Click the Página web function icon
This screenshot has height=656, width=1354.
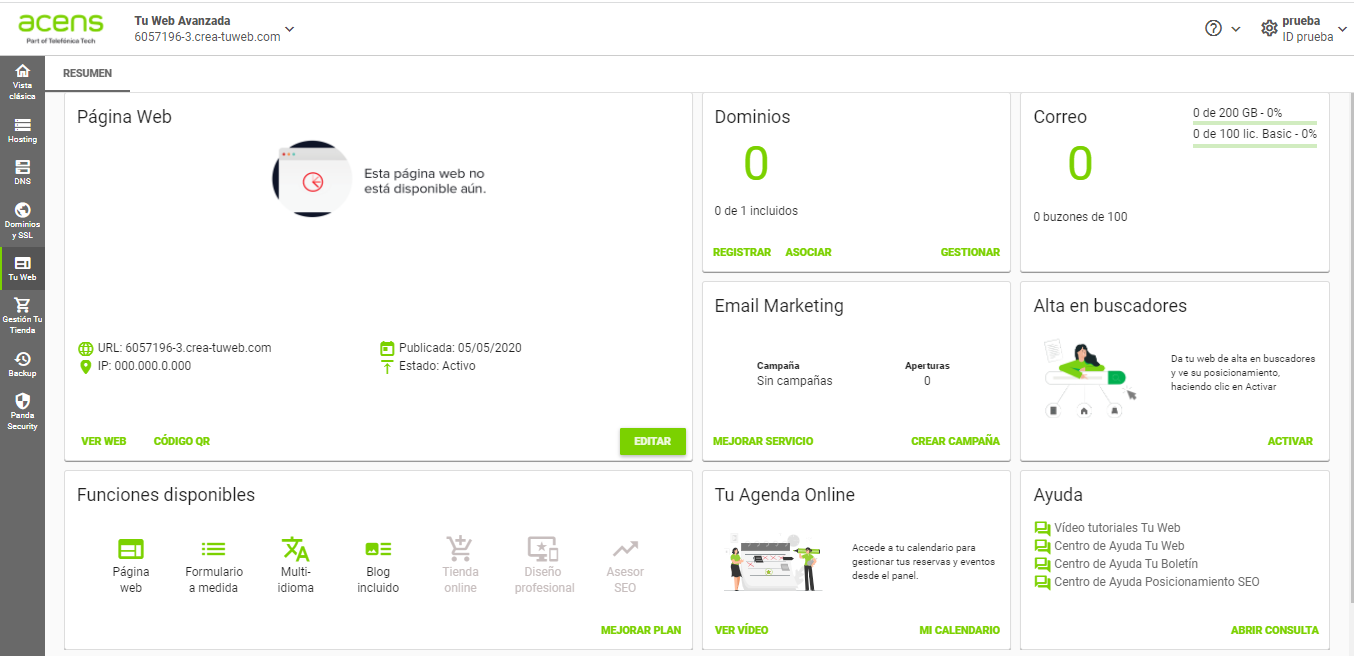(x=131, y=549)
